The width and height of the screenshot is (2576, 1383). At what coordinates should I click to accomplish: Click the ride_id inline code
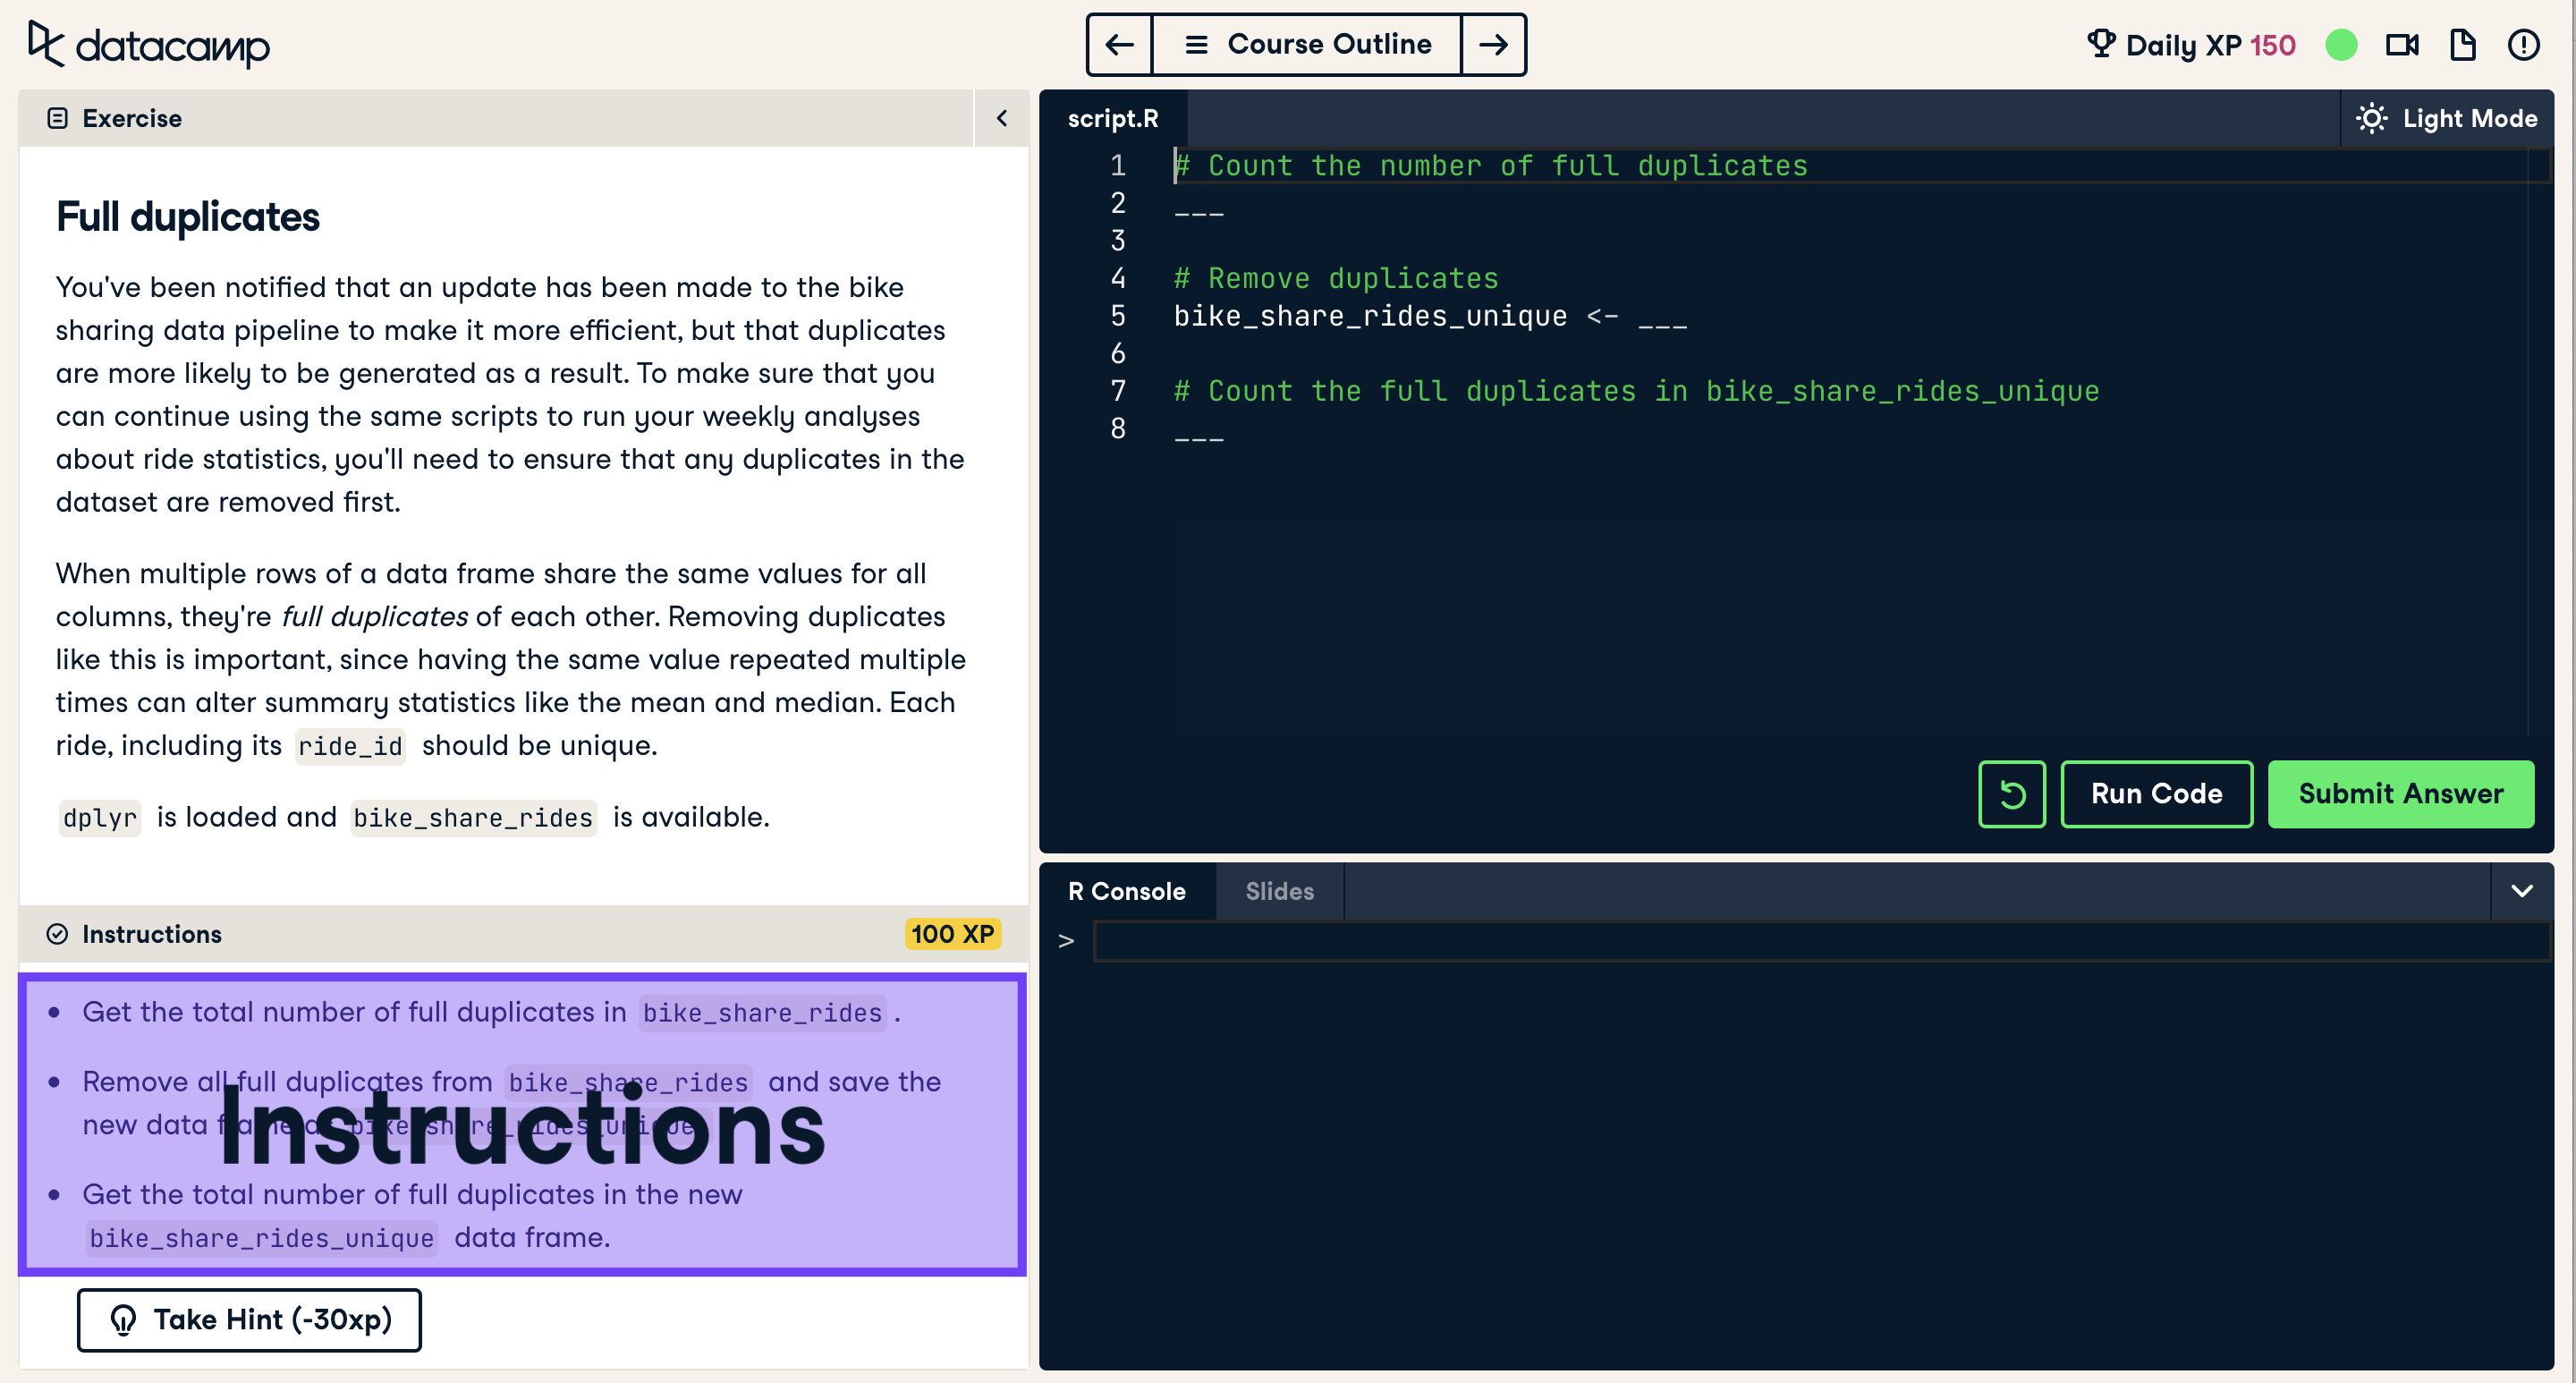350,747
